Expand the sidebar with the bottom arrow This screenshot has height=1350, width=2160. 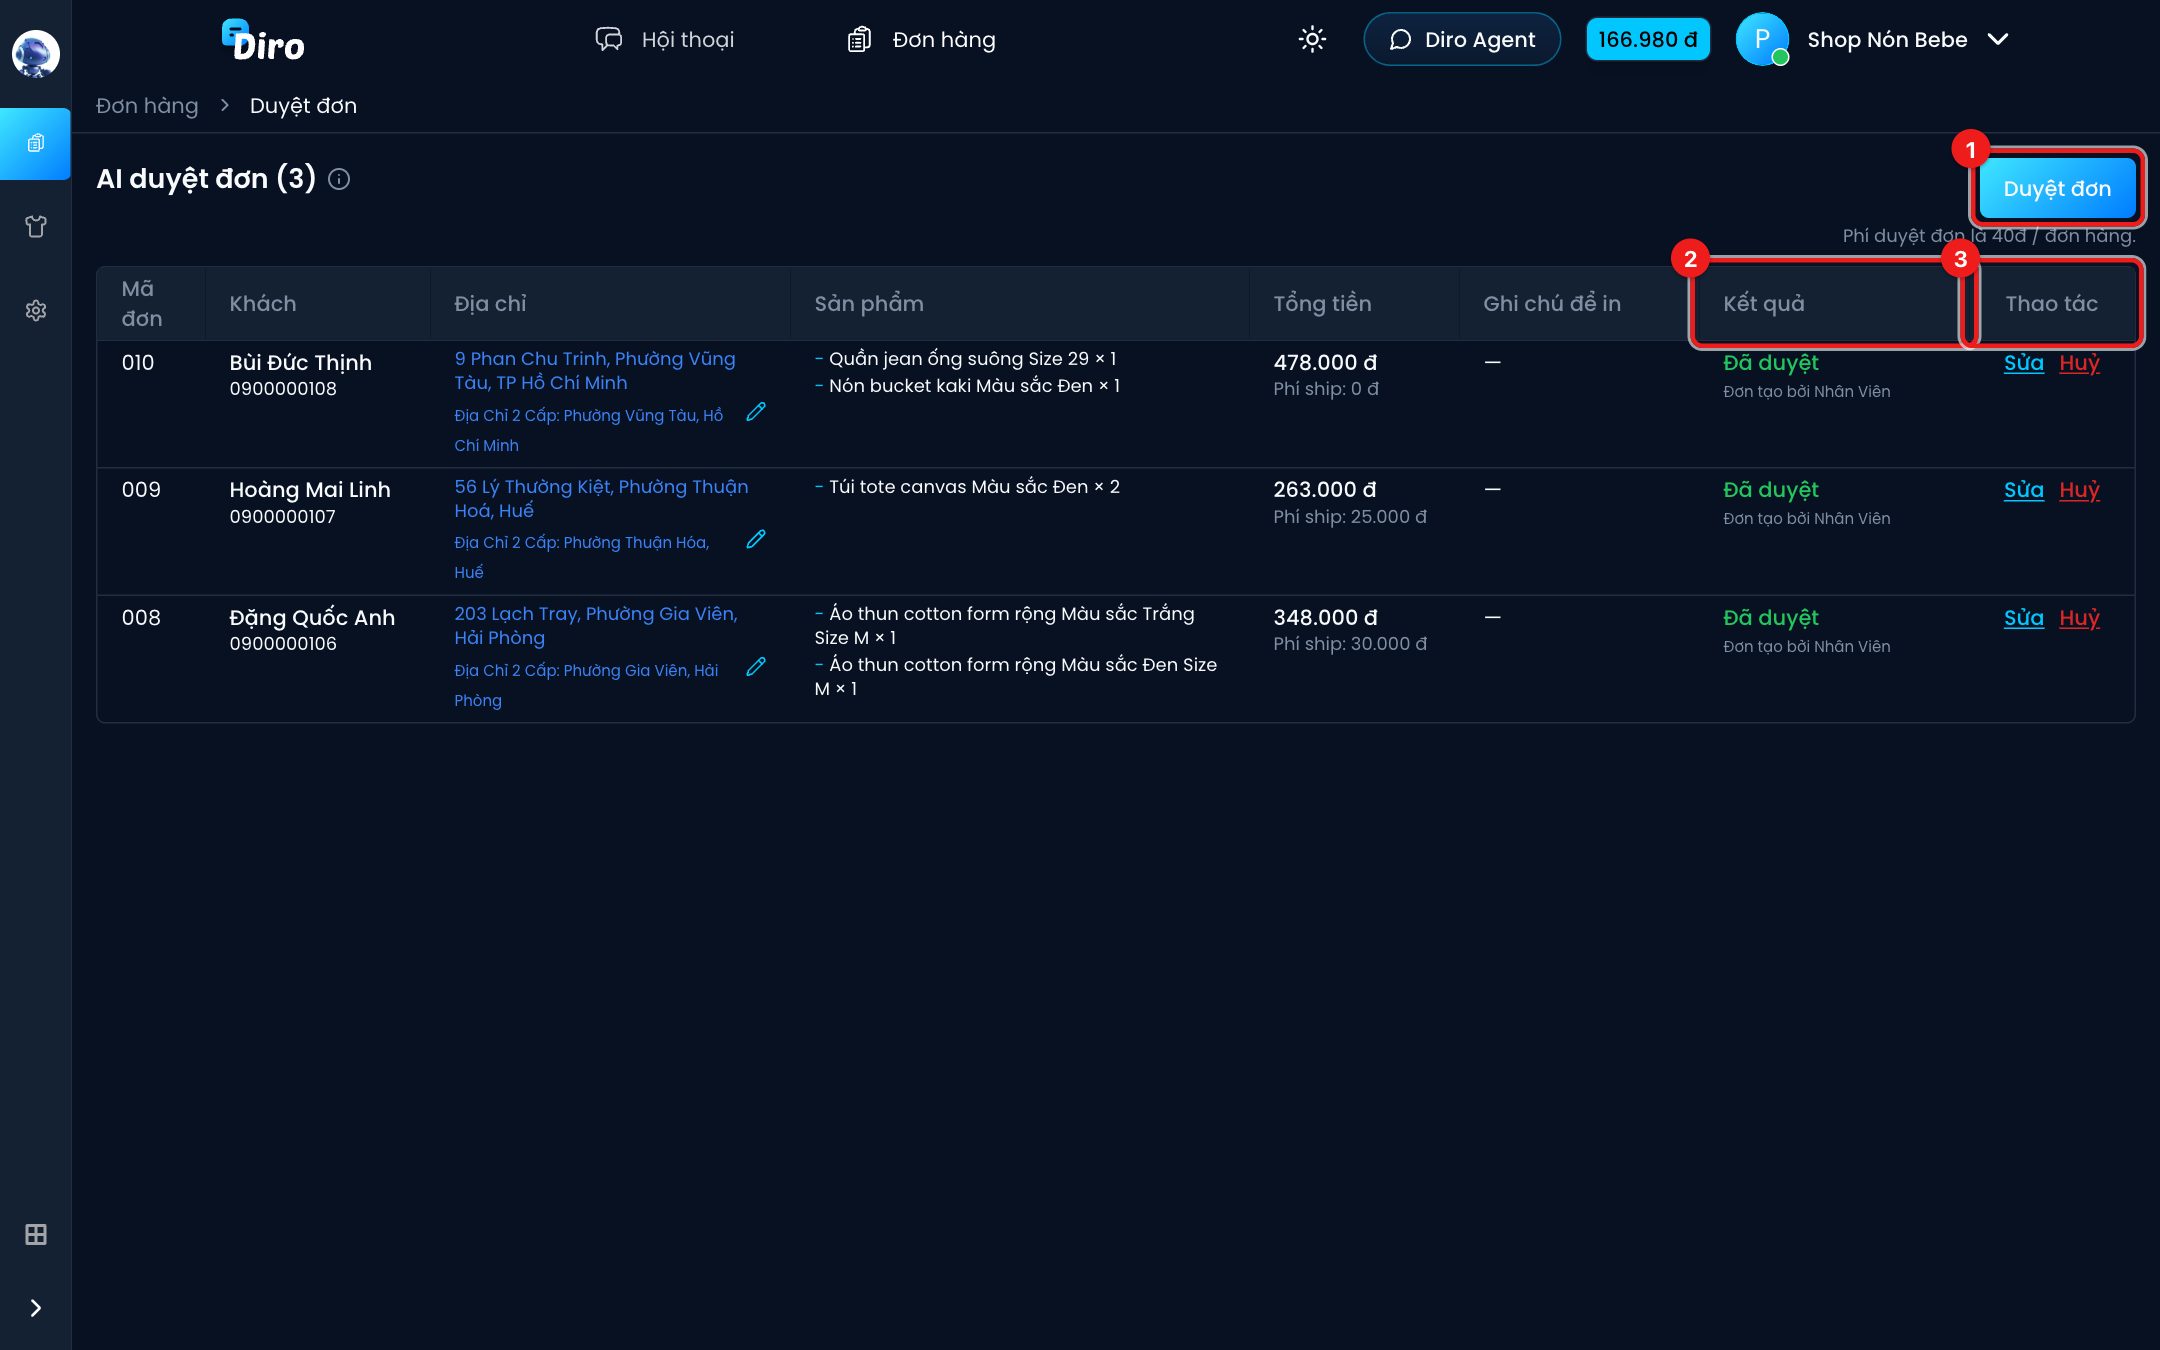pos(35,1308)
